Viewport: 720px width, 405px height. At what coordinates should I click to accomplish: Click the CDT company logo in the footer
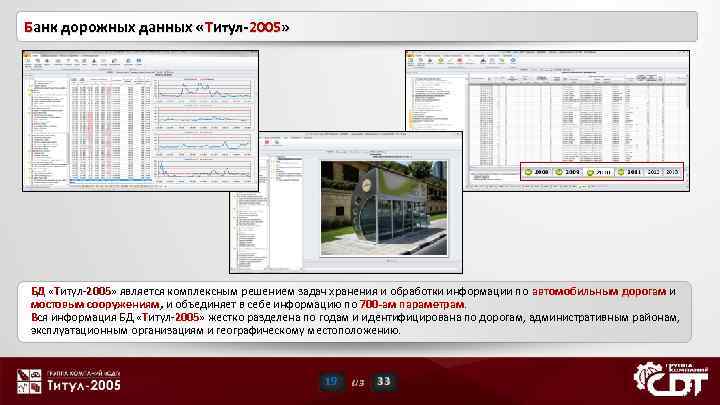(671, 380)
